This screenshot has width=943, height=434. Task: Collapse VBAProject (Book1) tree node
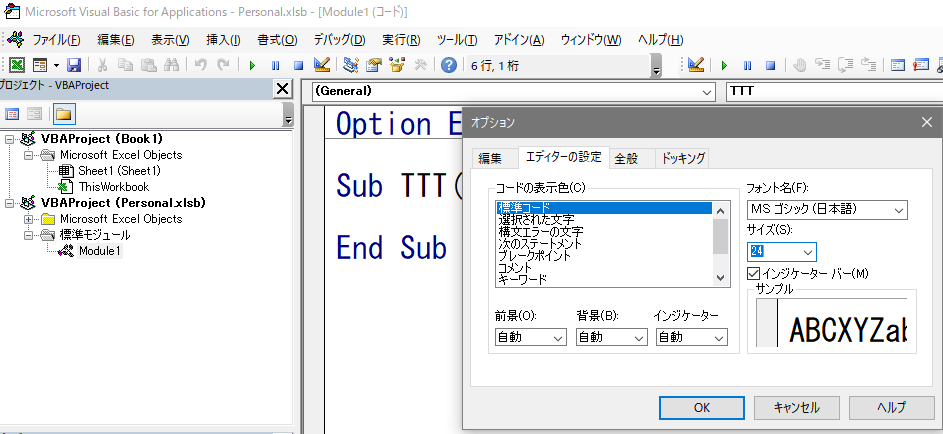(x=8, y=139)
